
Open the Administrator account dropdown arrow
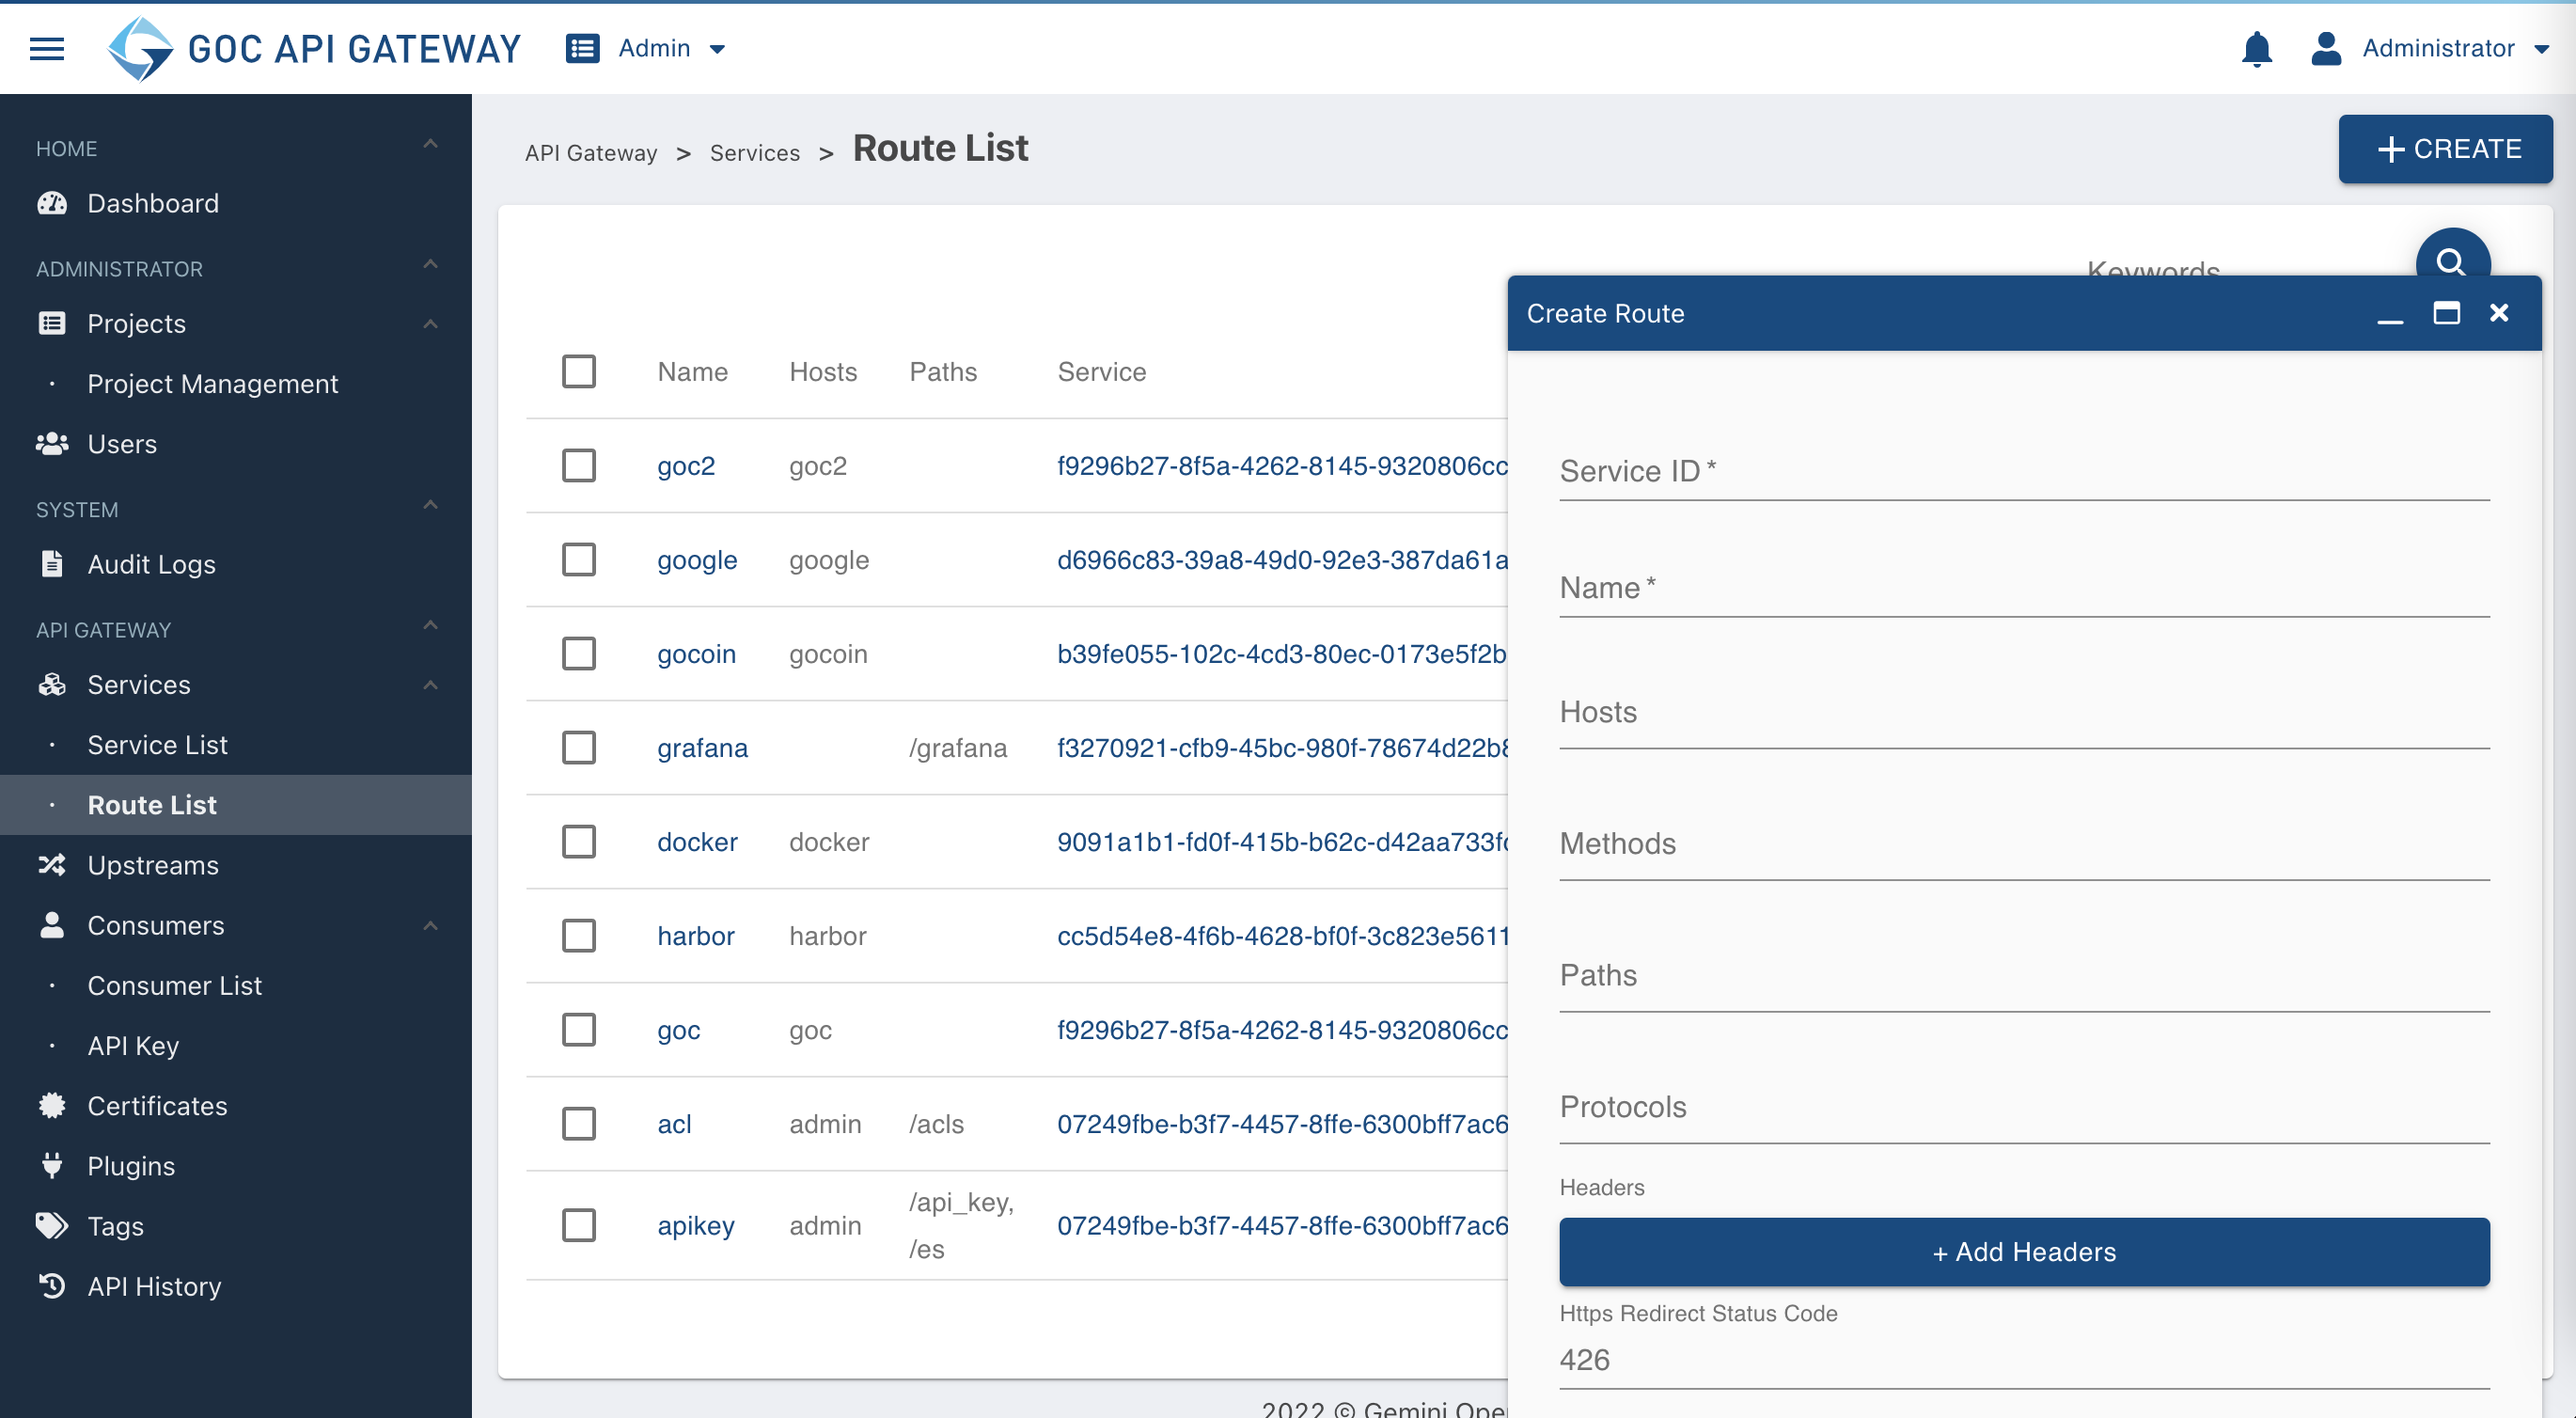pos(2541,49)
